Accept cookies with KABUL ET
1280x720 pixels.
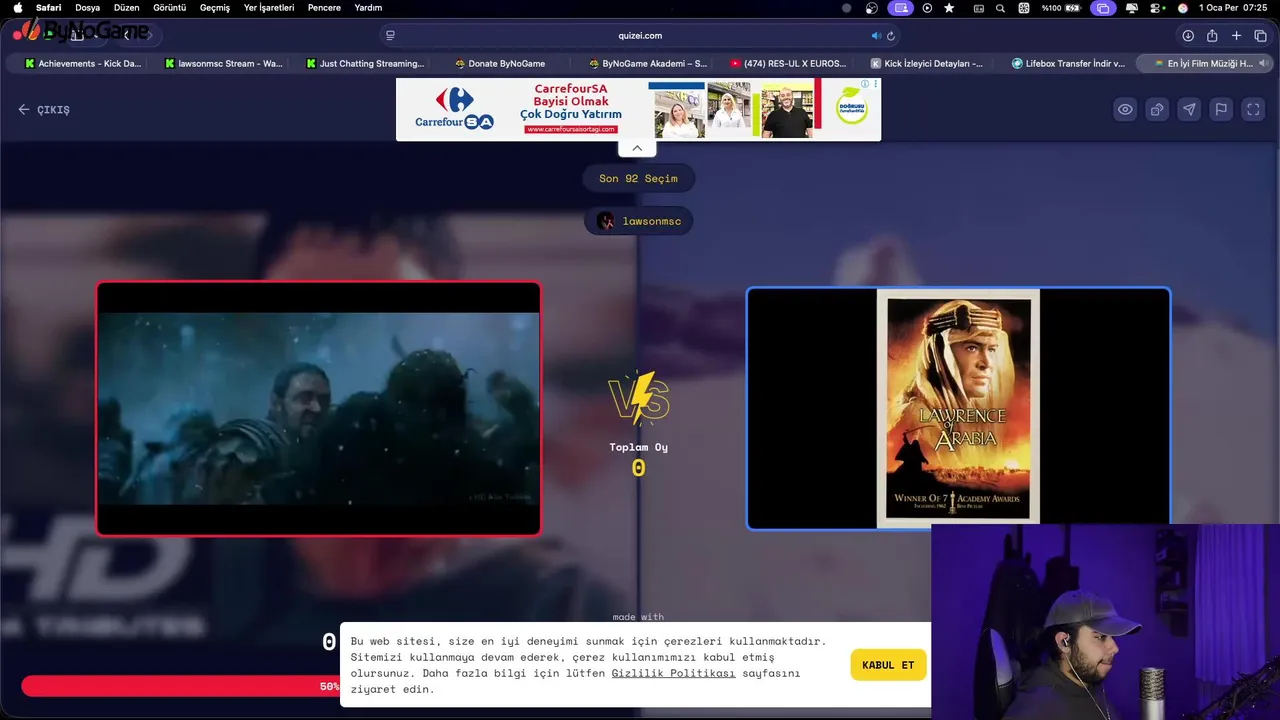click(888, 665)
